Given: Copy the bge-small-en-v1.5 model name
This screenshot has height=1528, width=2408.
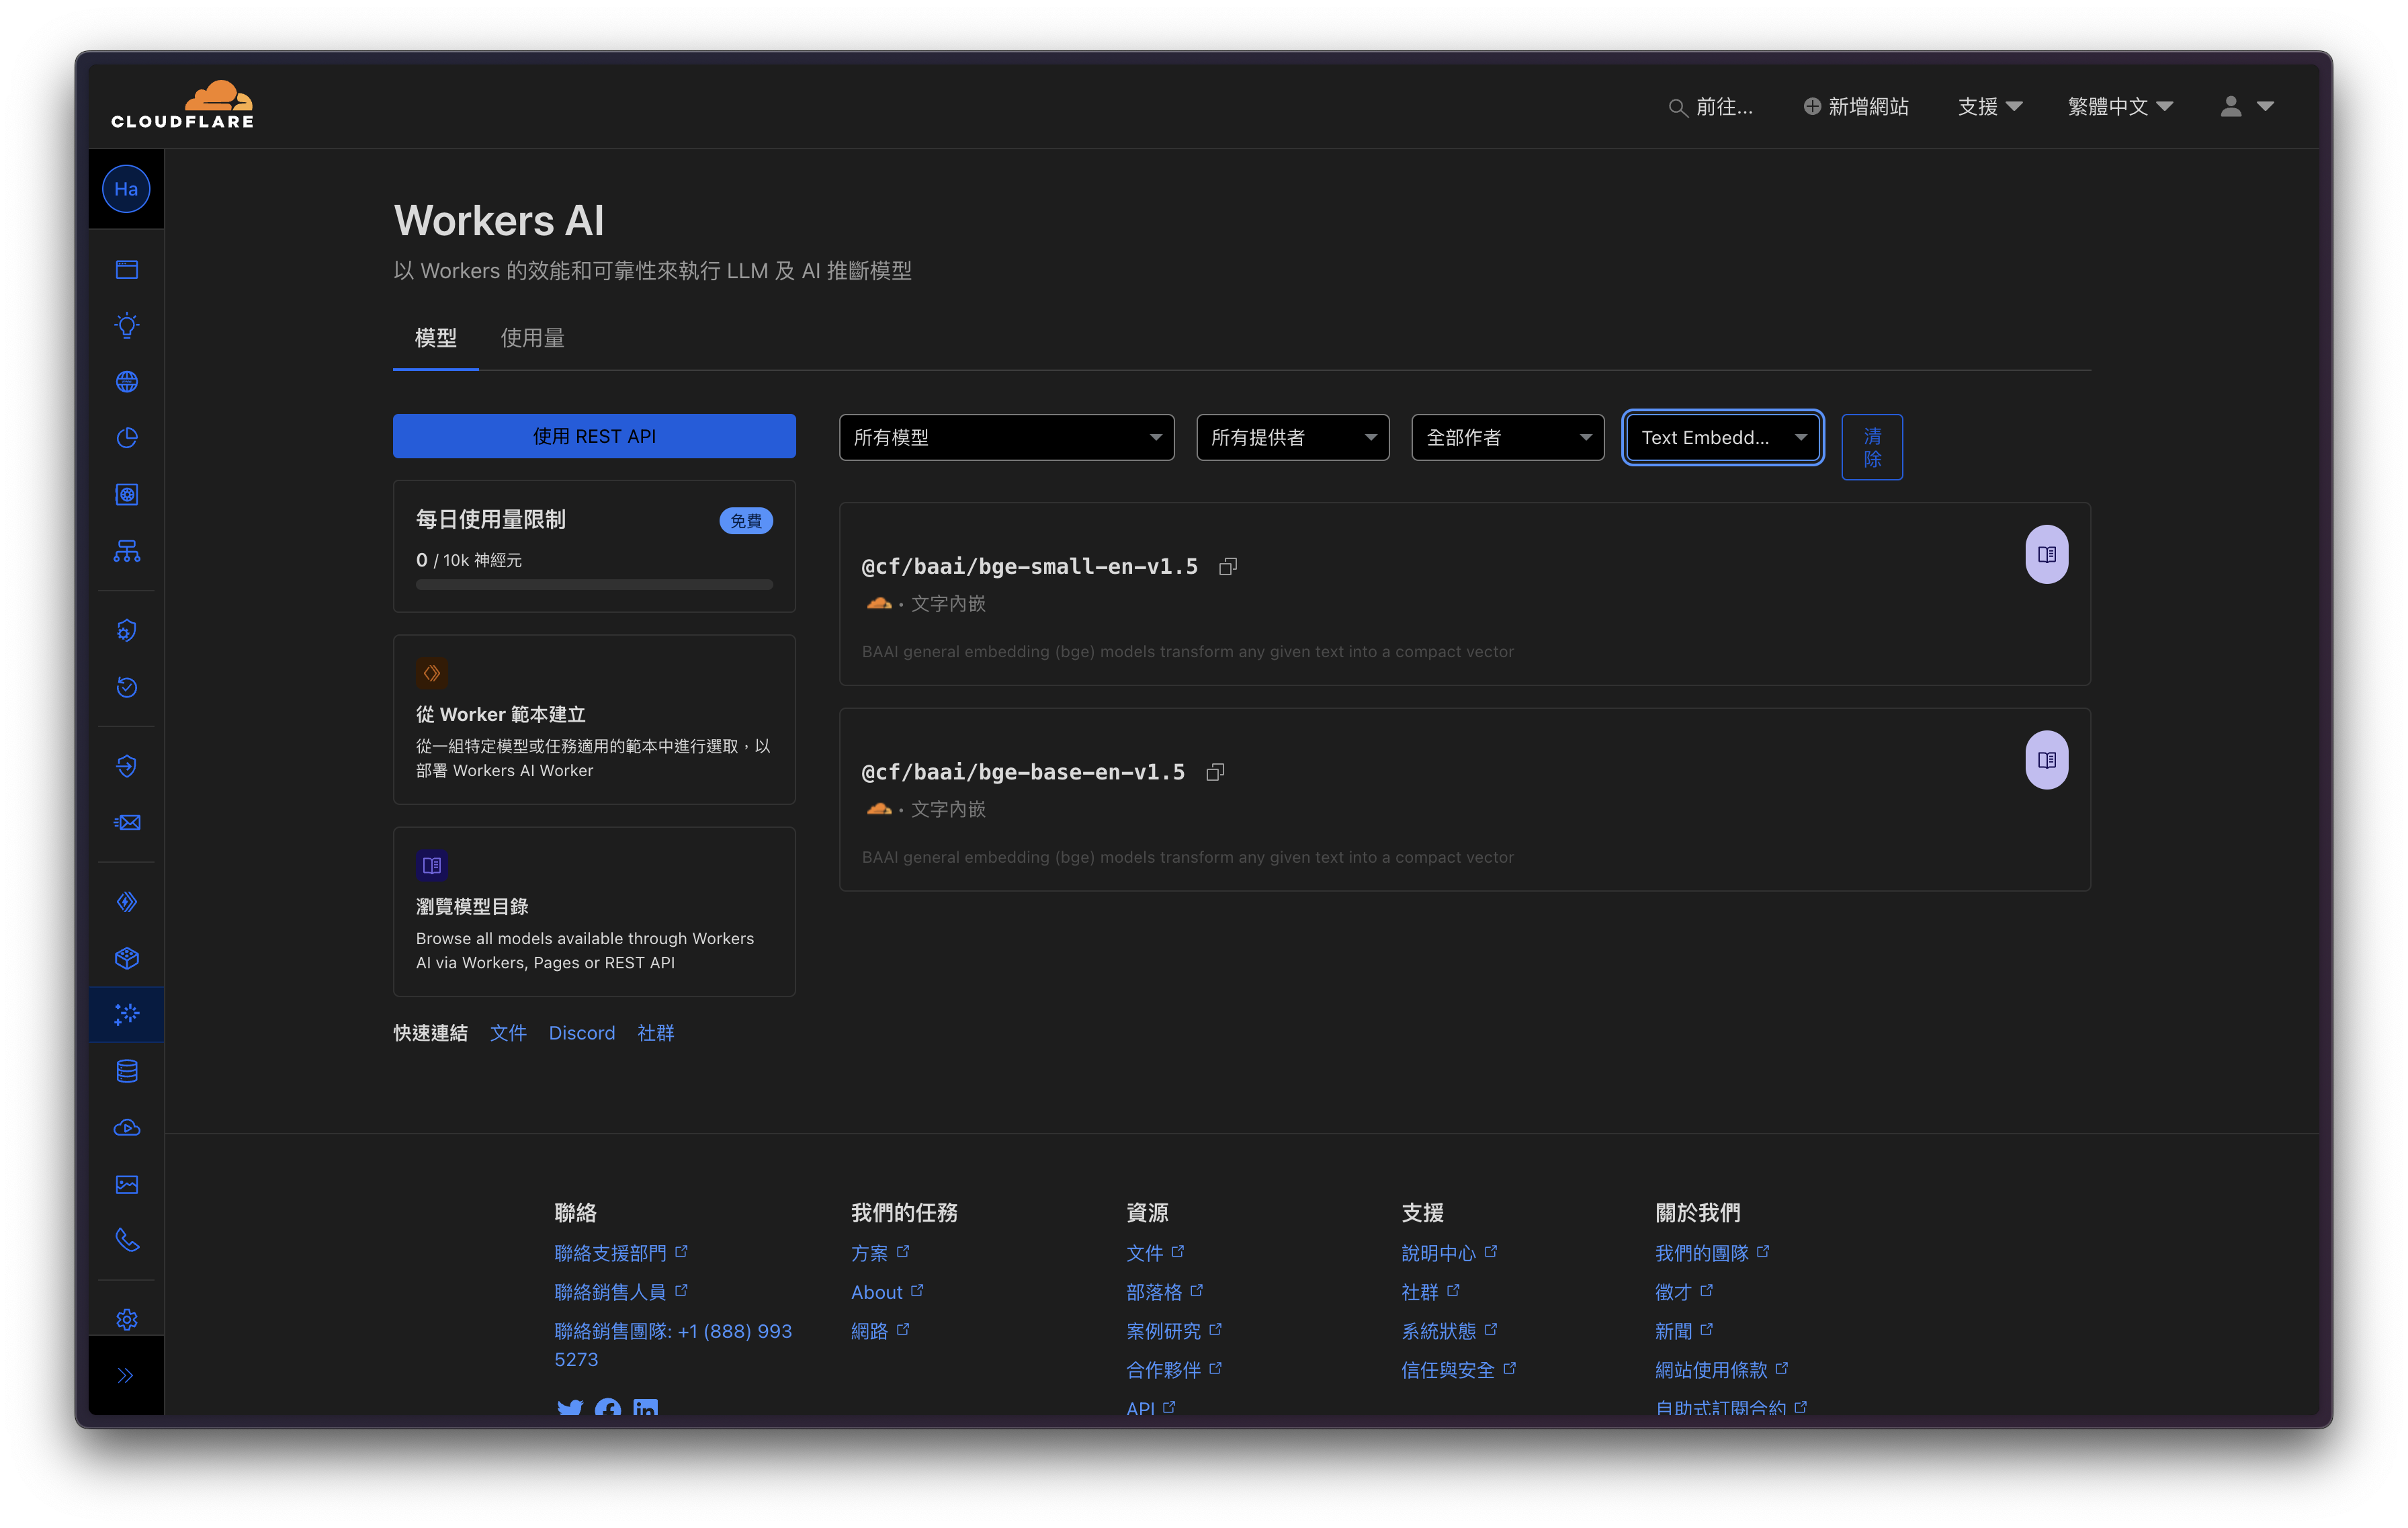Looking at the screenshot, I should click(x=1228, y=567).
